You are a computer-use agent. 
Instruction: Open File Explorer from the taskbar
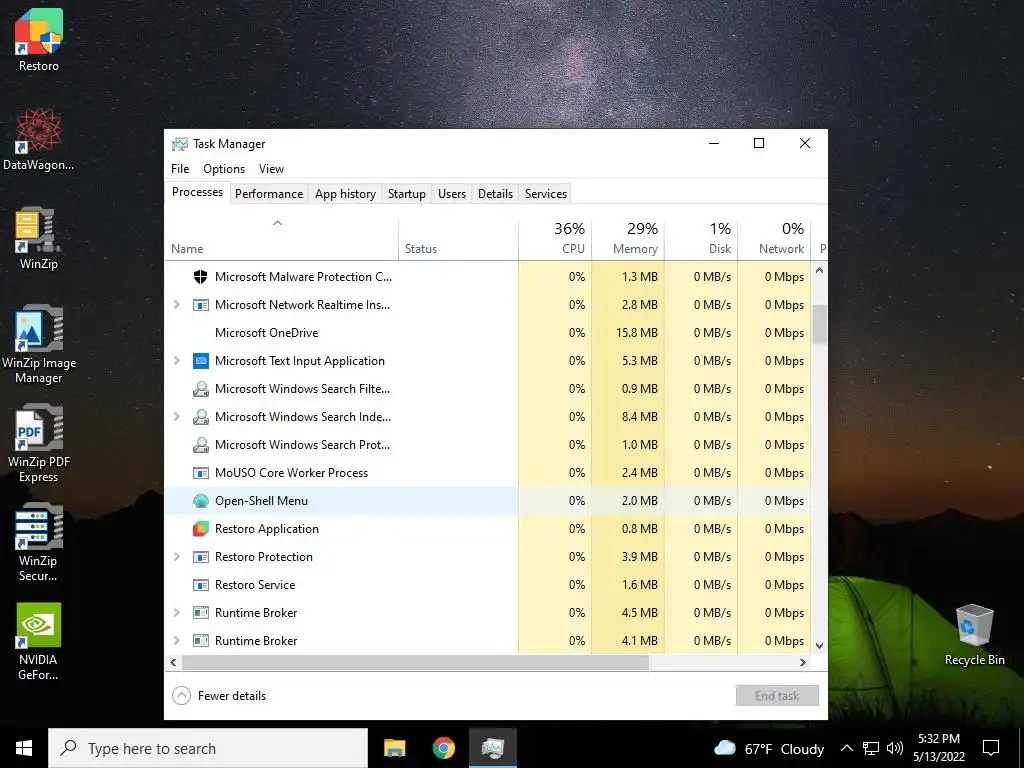(x=394, y=748)
